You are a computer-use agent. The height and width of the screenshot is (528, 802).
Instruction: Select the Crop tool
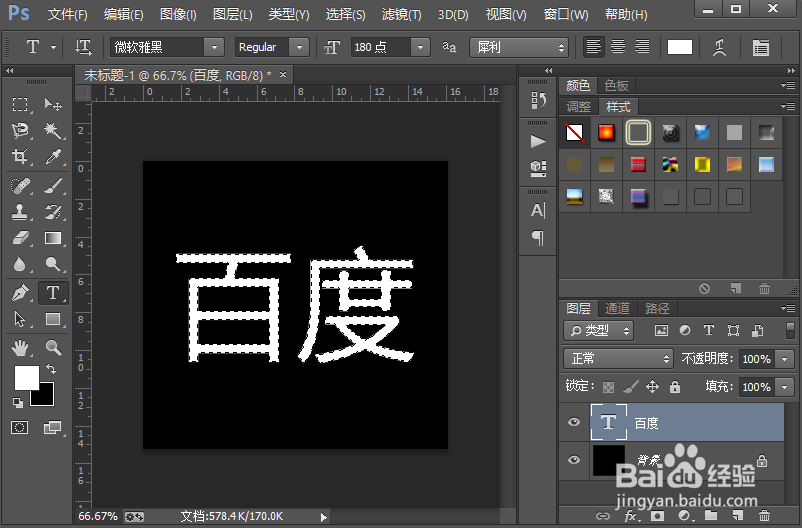(x=20, y=157)
